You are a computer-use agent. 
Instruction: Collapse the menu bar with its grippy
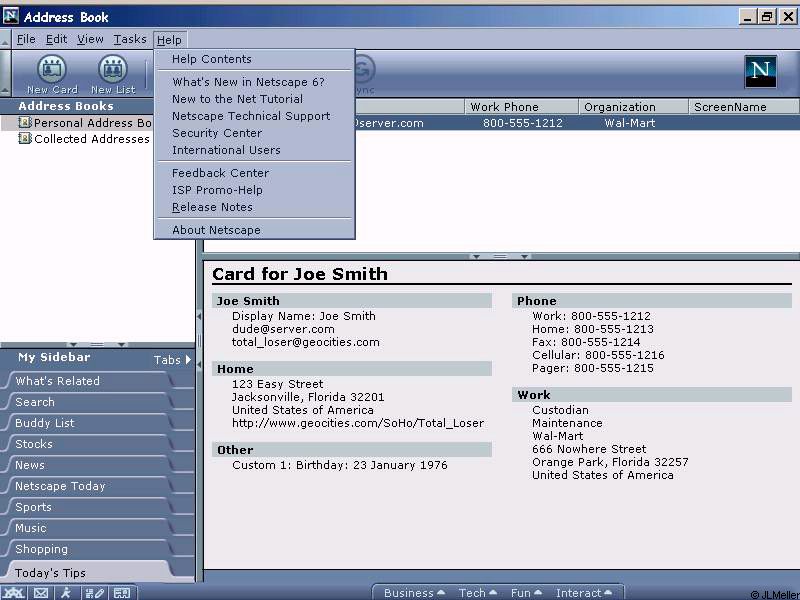coord(5,39)
